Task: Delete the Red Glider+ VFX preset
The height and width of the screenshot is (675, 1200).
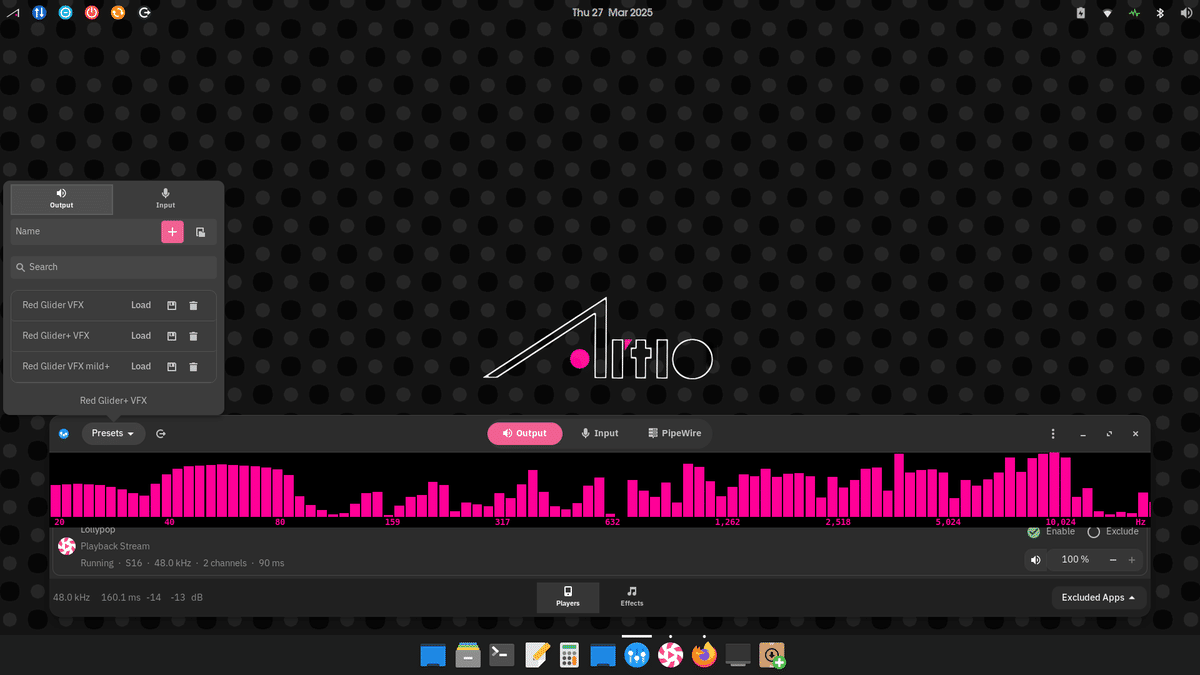Action: pos(193,335)
